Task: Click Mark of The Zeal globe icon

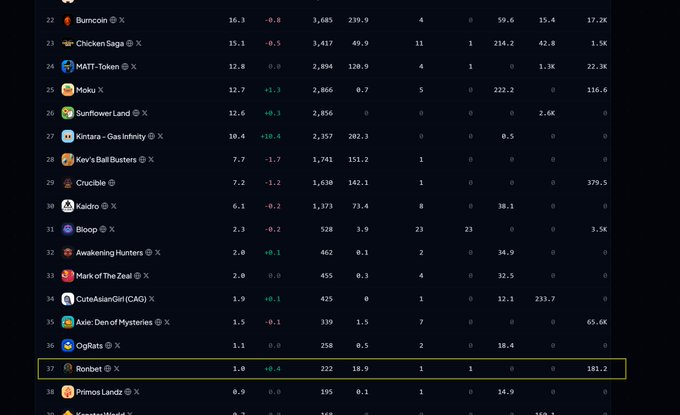Action: tap(137, 276)
